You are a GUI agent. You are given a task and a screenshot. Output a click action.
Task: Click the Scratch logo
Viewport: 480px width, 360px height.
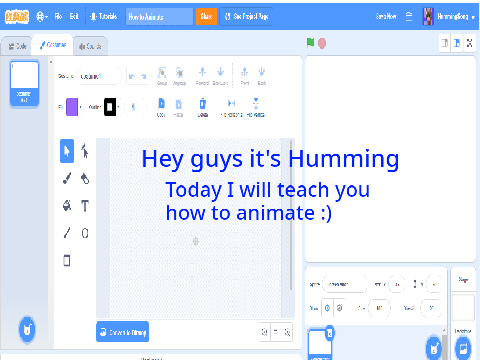point(17,16)
